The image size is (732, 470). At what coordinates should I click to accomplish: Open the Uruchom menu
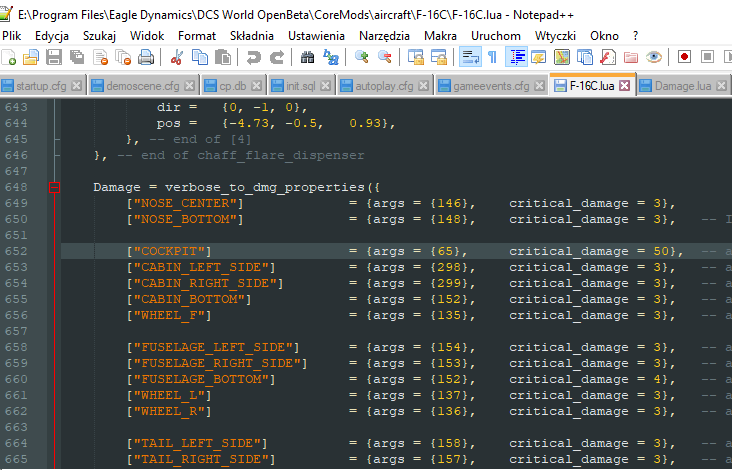496,36
